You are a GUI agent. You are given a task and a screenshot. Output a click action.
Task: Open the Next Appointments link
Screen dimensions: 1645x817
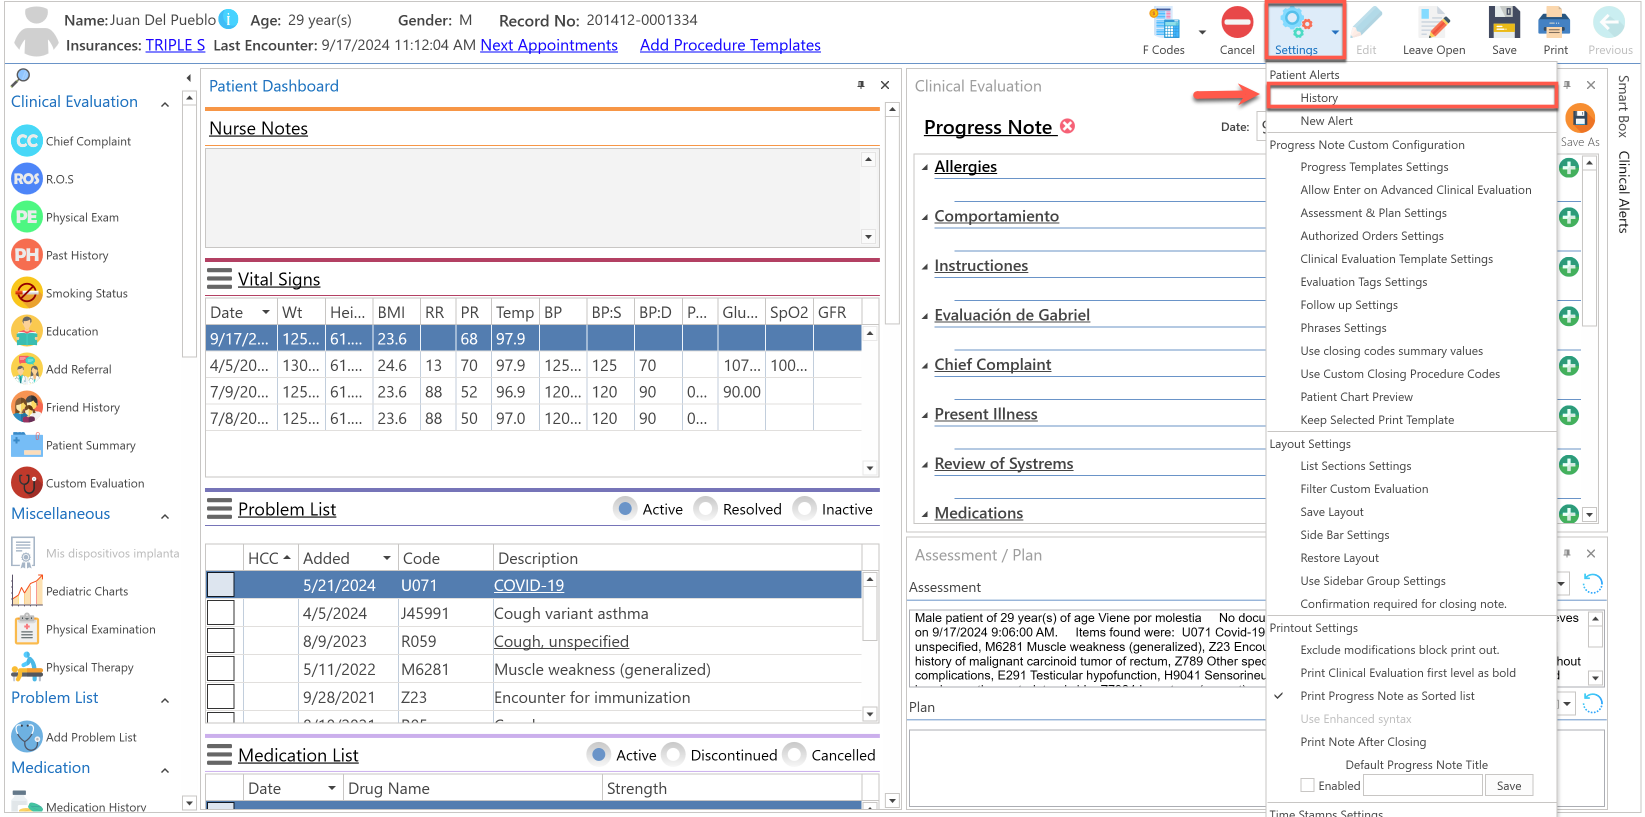[549, 45]
